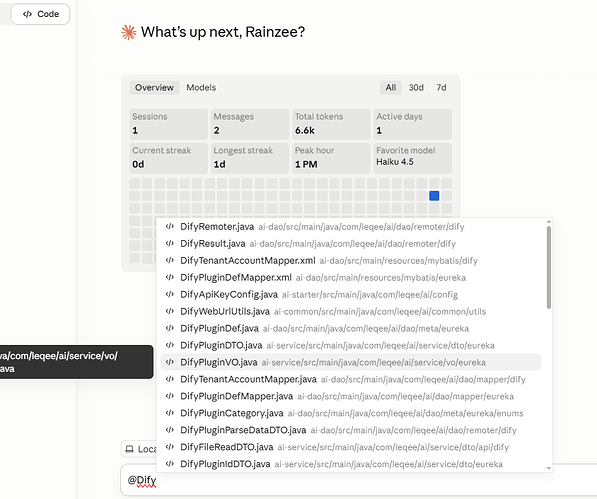Click the @Dify message input field

pos(359,480)
